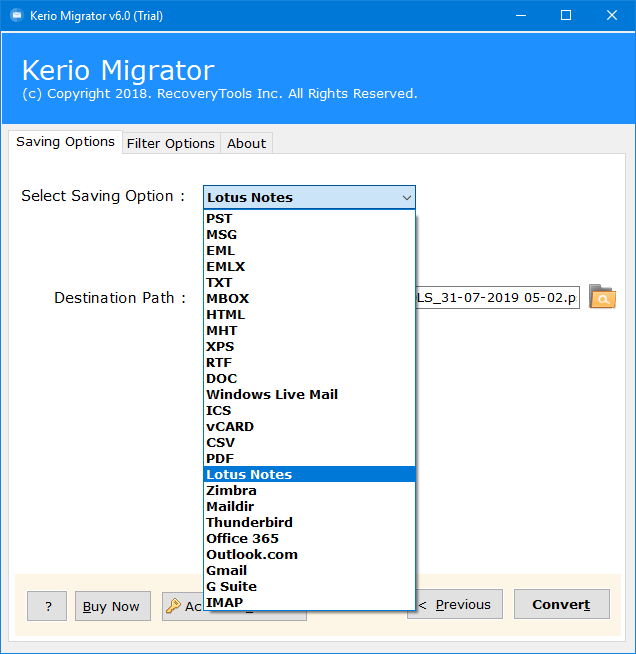This screenshot has width=636, height=654.
Task: Pick vCARD contact format
Action: [309, 426]
